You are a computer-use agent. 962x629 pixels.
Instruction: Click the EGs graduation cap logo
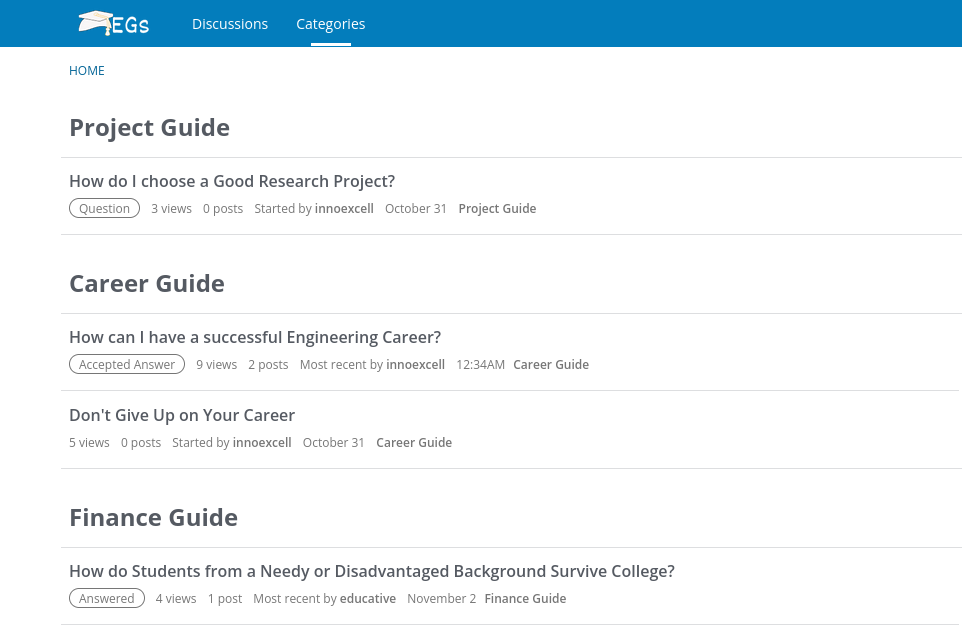112,23
